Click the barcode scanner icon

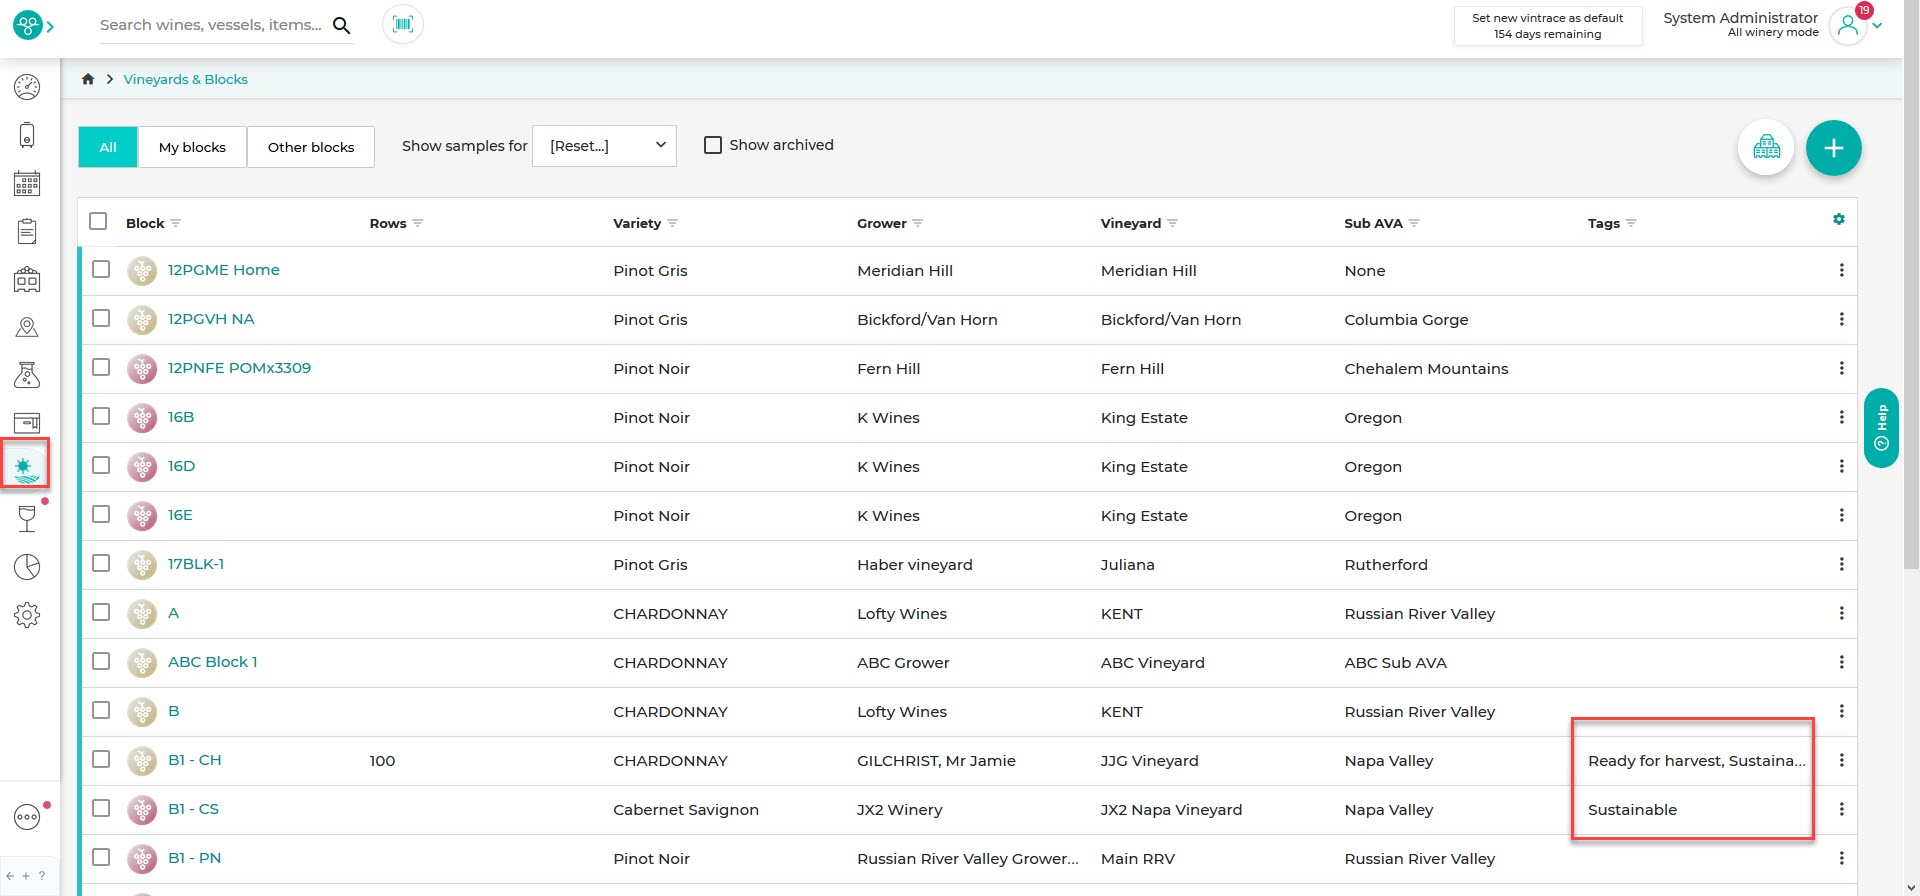click(x=403, y=24)
